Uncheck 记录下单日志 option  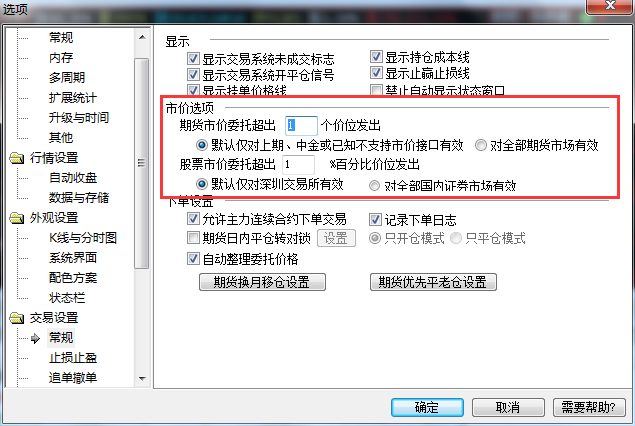(x=375, y=219)
